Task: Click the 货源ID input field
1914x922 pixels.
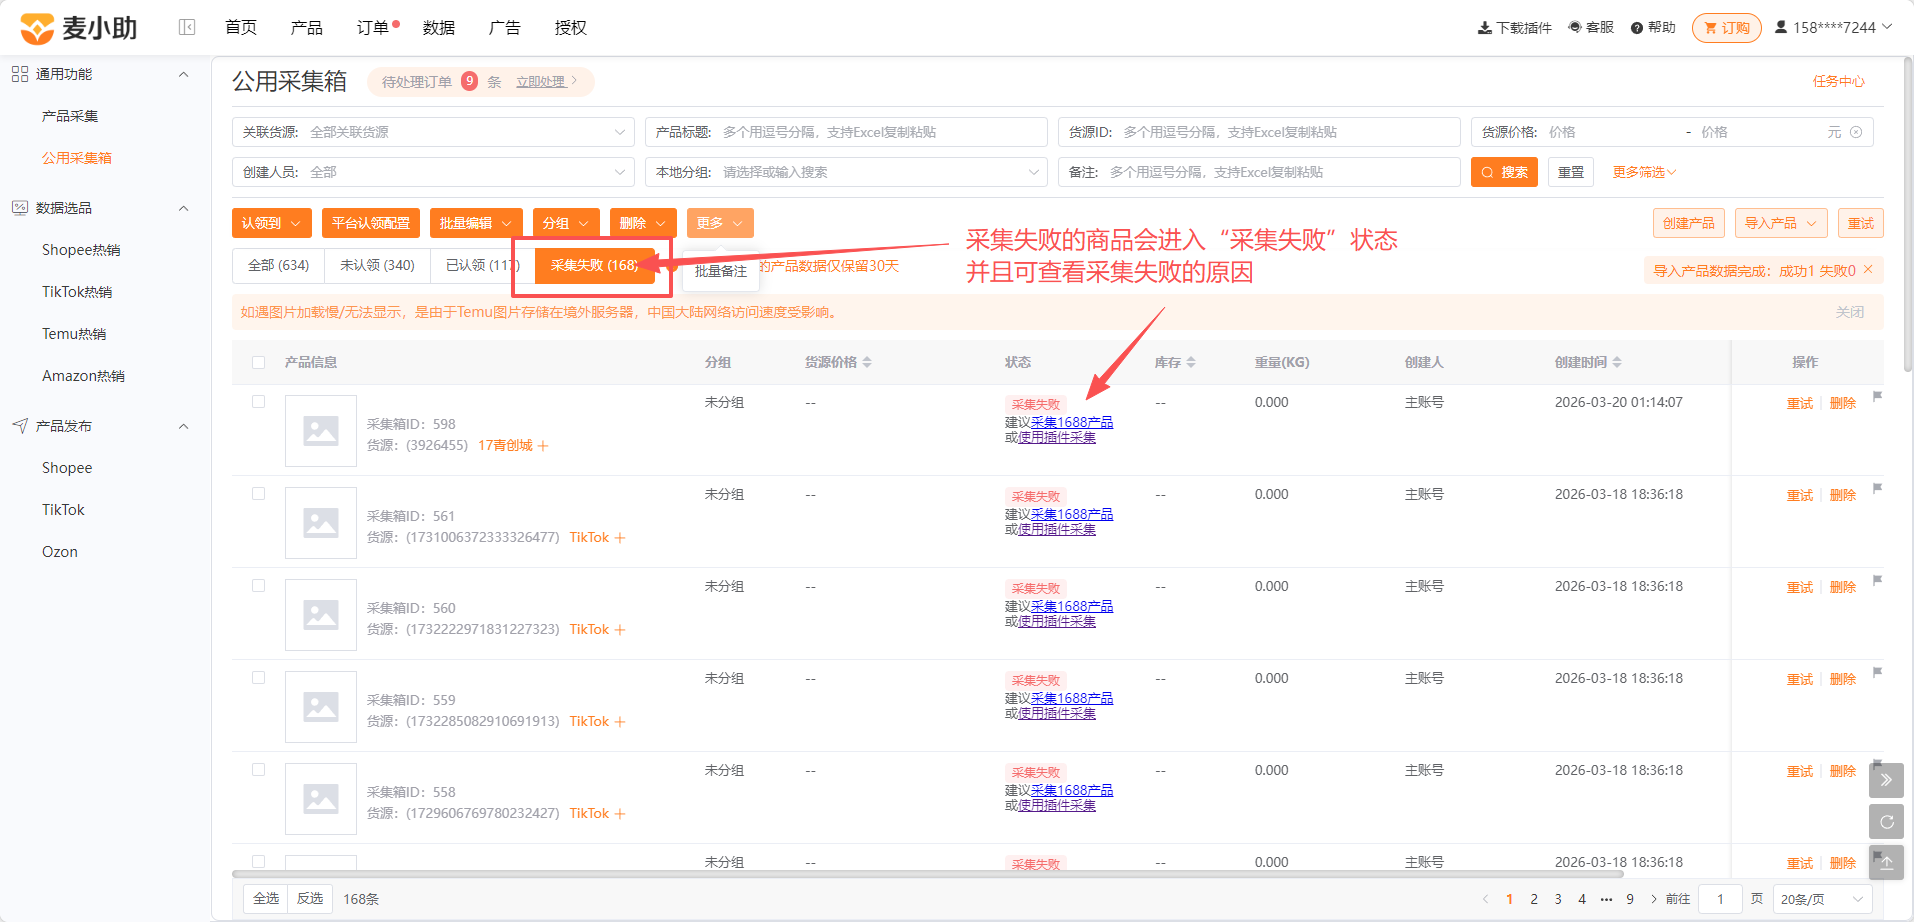Action: click(1259, 132)
